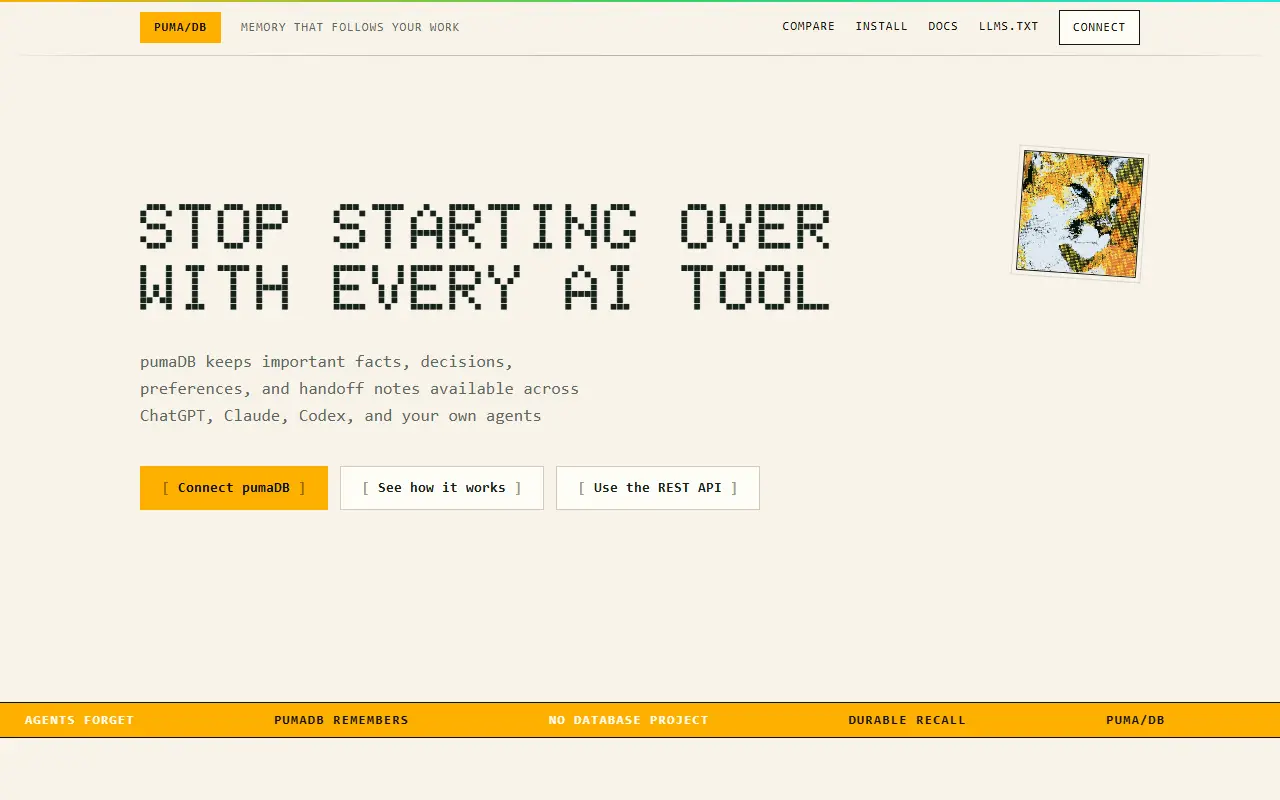Click 'pumaDB remembers' in the ticker bar
Screen dimensions: 1280x800
point(341,720)
